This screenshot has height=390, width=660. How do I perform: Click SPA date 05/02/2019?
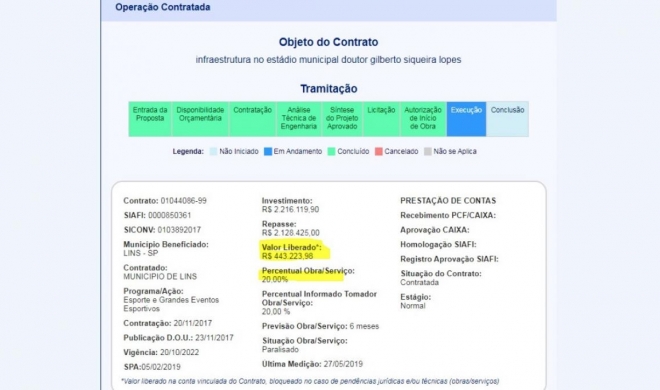click(161, 367)
